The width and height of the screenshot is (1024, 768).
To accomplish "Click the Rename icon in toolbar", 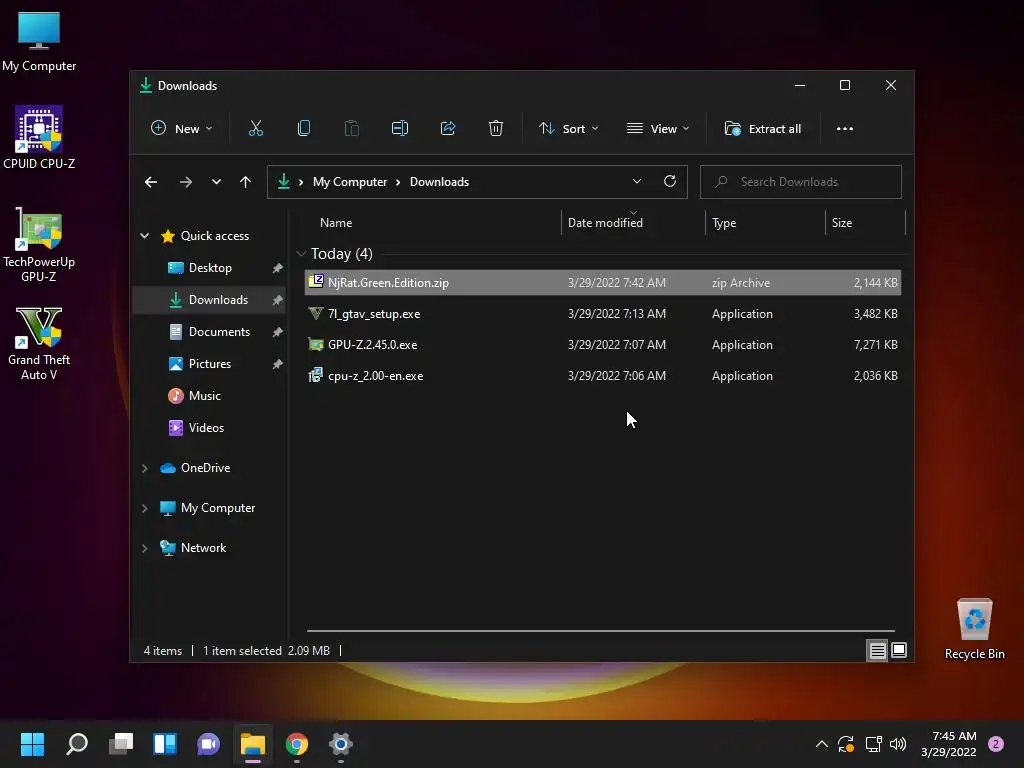I will pyautogui.click(x=400, y=129).
